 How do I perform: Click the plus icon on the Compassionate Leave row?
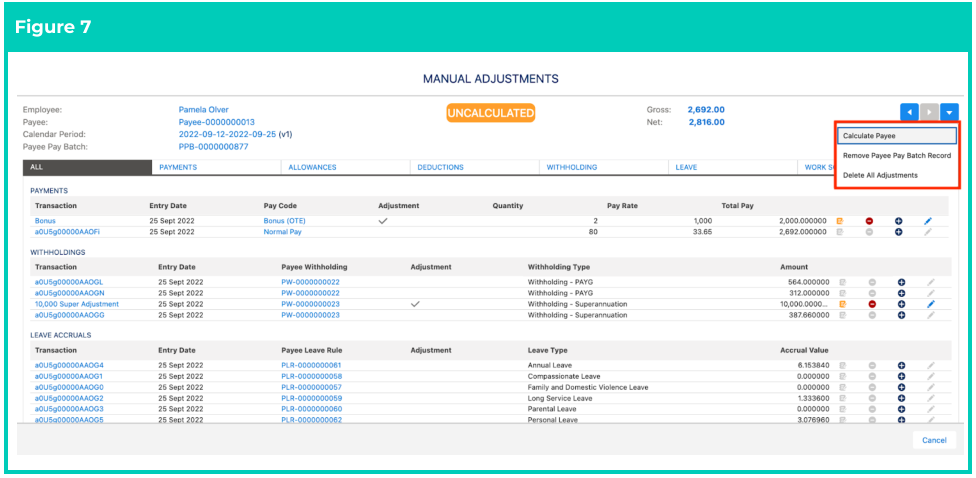click(x=901, y=377)
